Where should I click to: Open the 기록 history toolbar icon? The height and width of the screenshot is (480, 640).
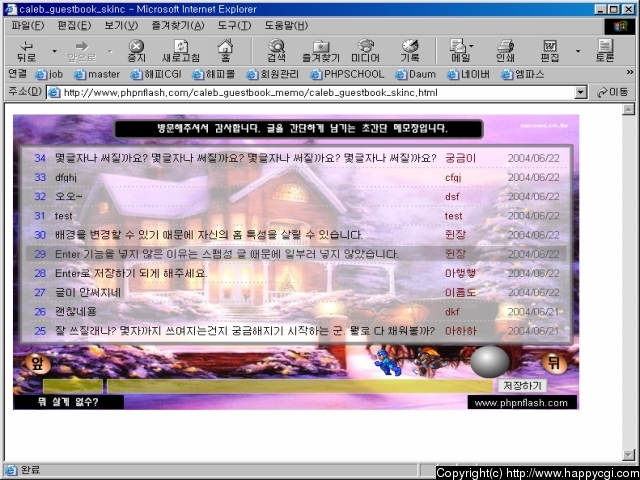coord(410,51)
